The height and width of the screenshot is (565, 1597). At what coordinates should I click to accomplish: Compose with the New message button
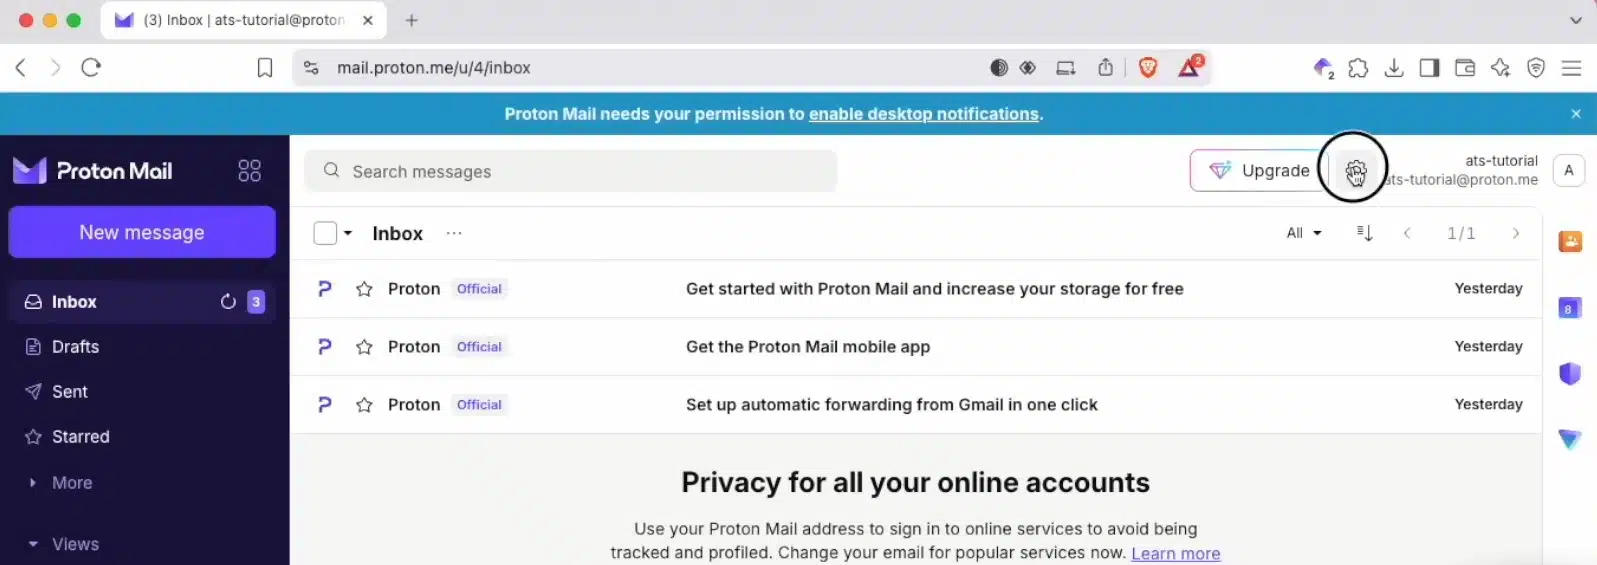(x=142, y=232)
